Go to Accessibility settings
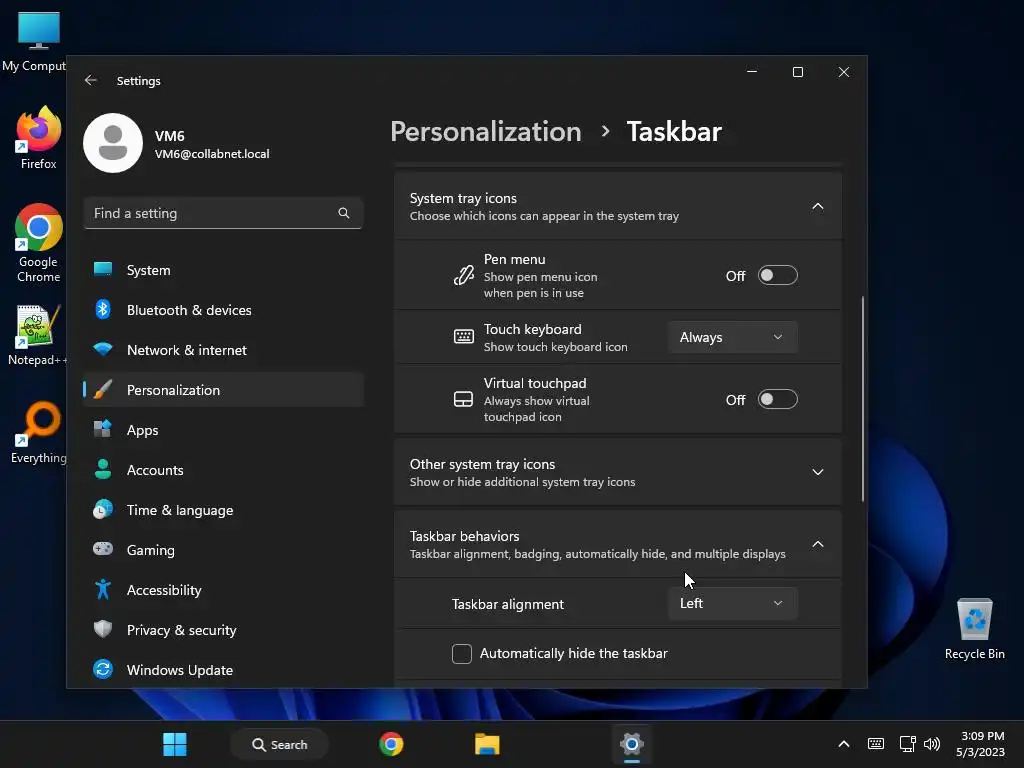This screenshot has width=1024, height=768. coord(223,590)
